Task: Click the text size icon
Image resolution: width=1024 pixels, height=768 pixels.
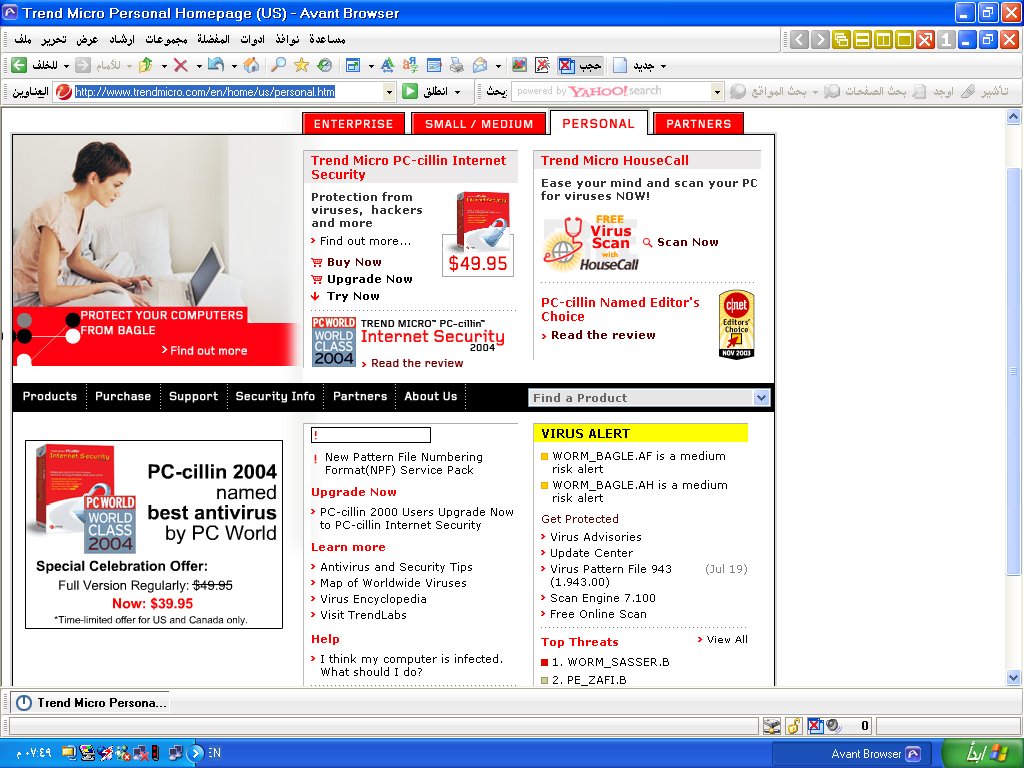Action: 388,65
